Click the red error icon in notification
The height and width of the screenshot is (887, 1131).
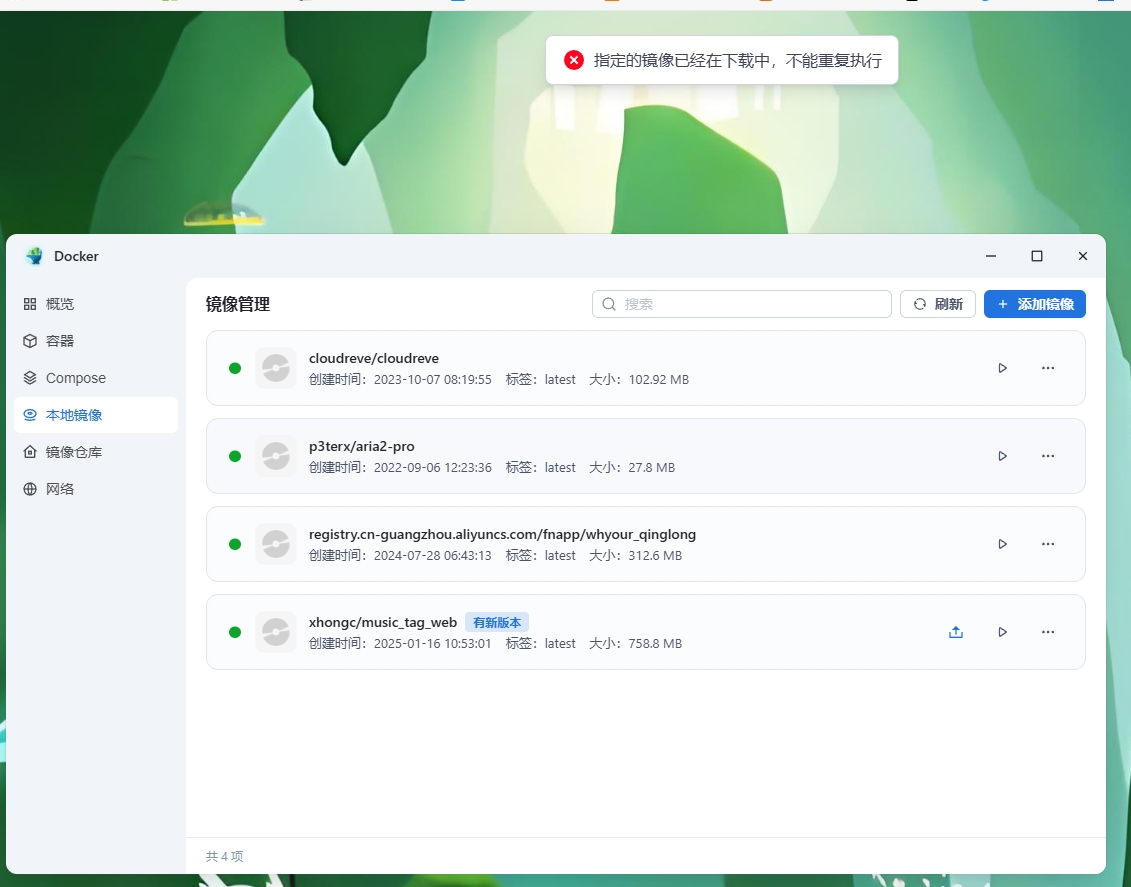pyautogui.click(x=573, y=60)
